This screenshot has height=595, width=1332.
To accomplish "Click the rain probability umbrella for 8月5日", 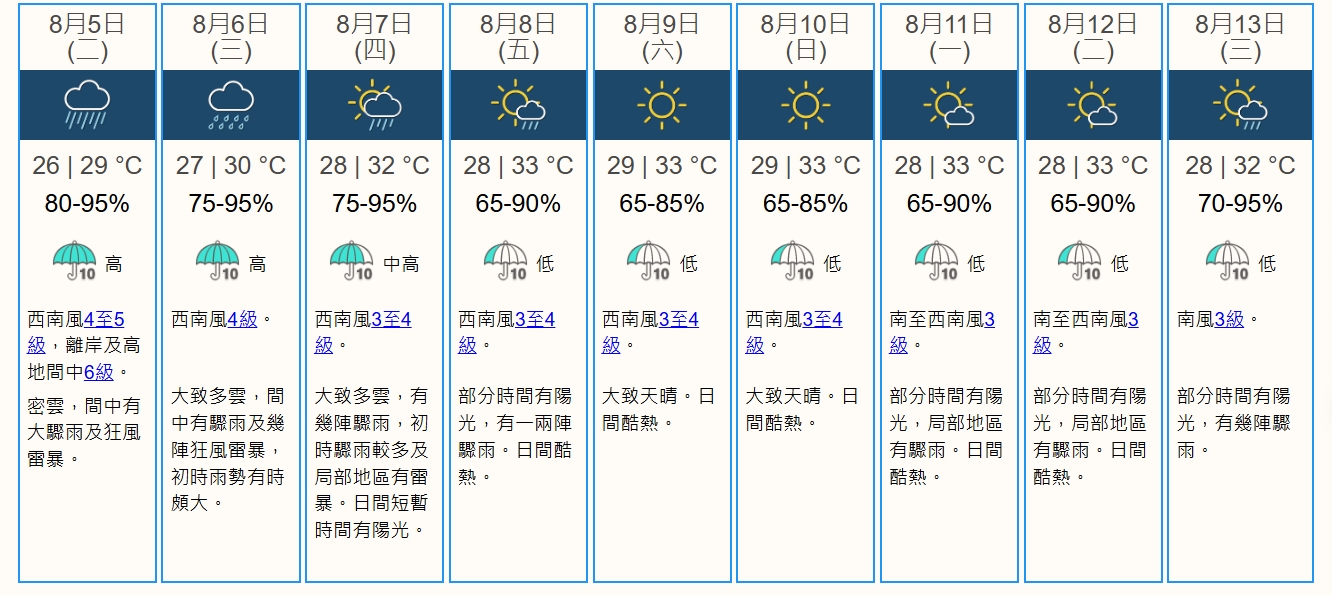I will tap(75, 262).
